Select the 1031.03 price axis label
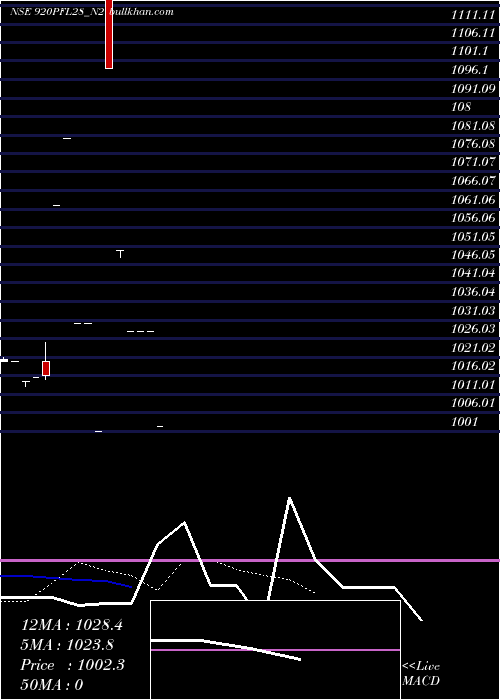 tap(473, 310)
